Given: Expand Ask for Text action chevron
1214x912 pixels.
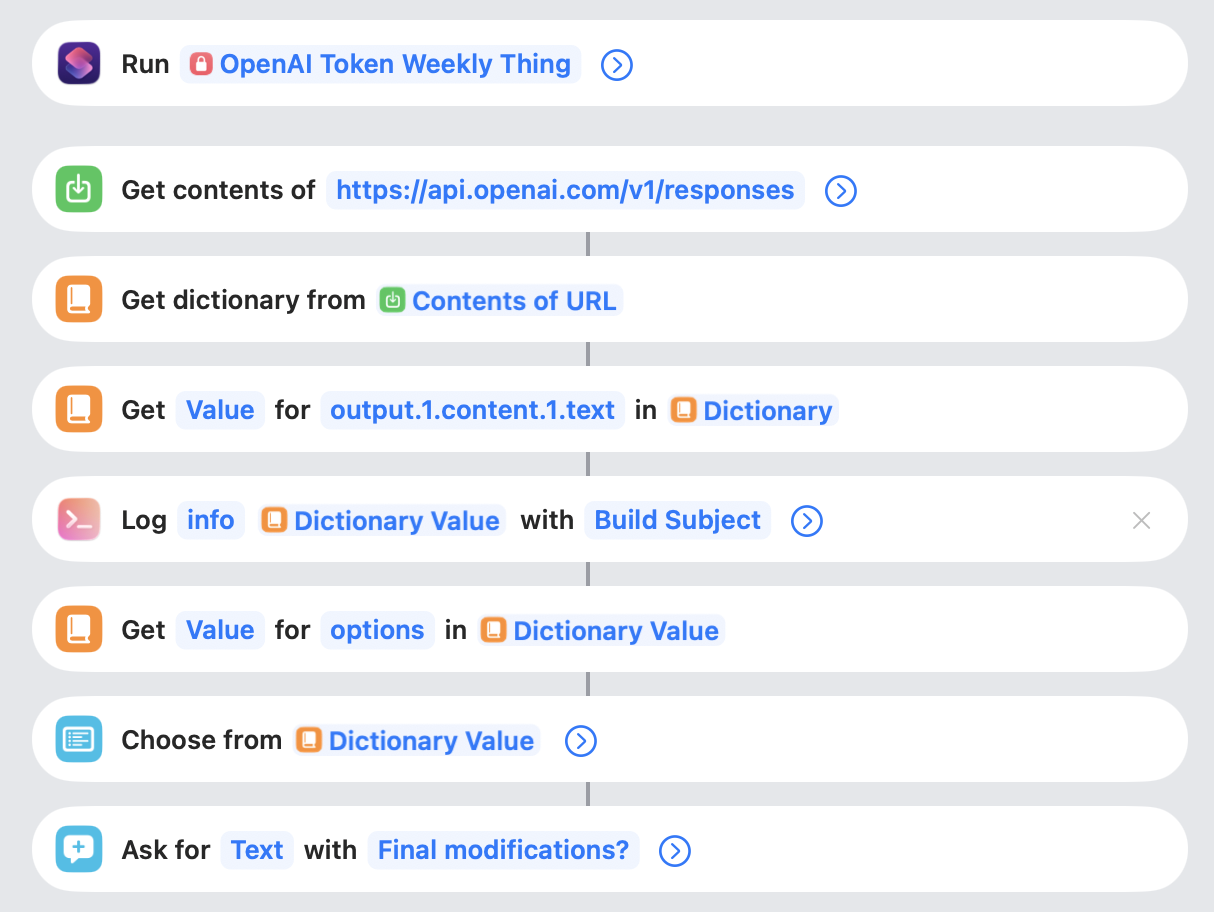Looking at the screenshot, I should point(675,851).
